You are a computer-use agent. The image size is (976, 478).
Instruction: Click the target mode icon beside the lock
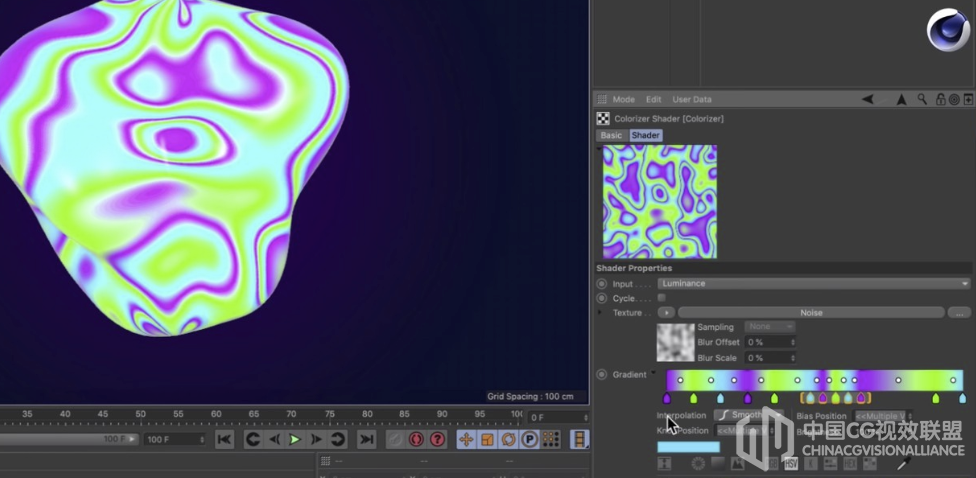tap(954, 100)
